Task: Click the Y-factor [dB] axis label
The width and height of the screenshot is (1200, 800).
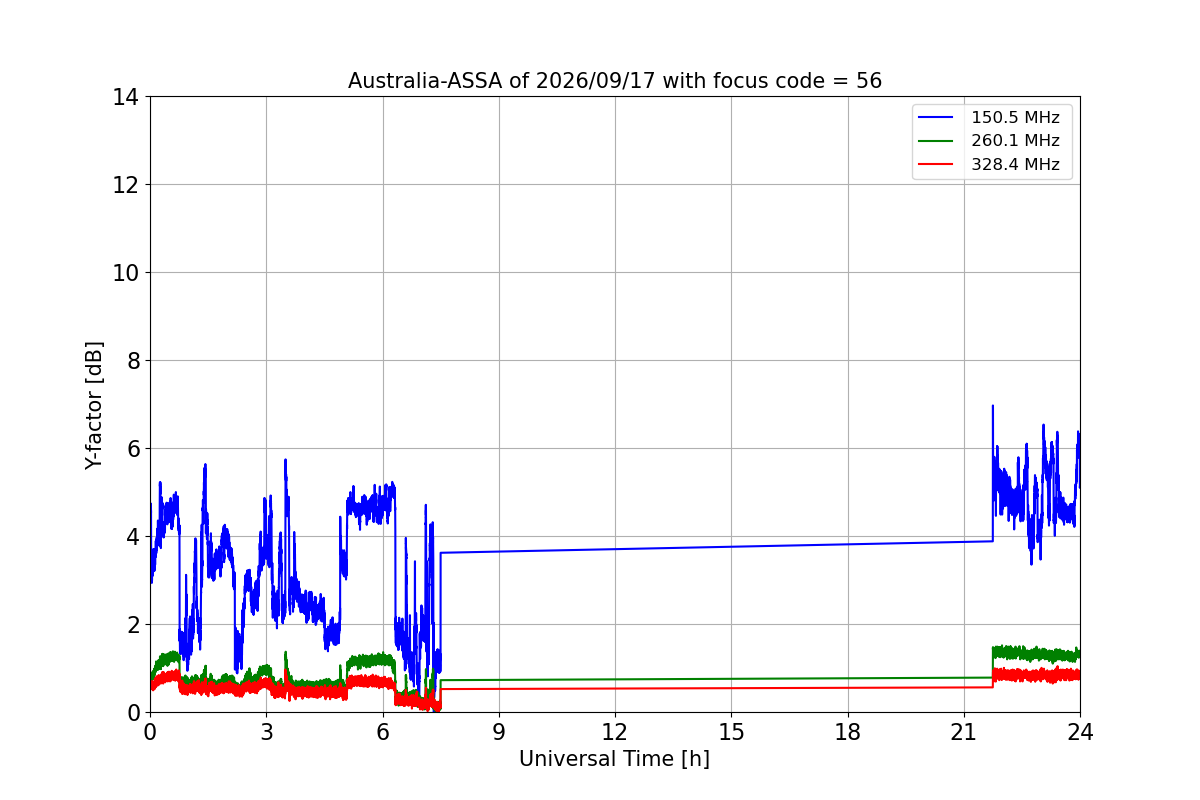Action: tap(94, 405)
